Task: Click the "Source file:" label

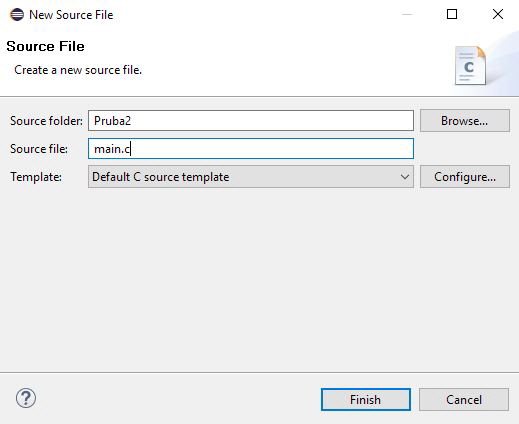Action: pyautogui.click(x=39, y=149)
